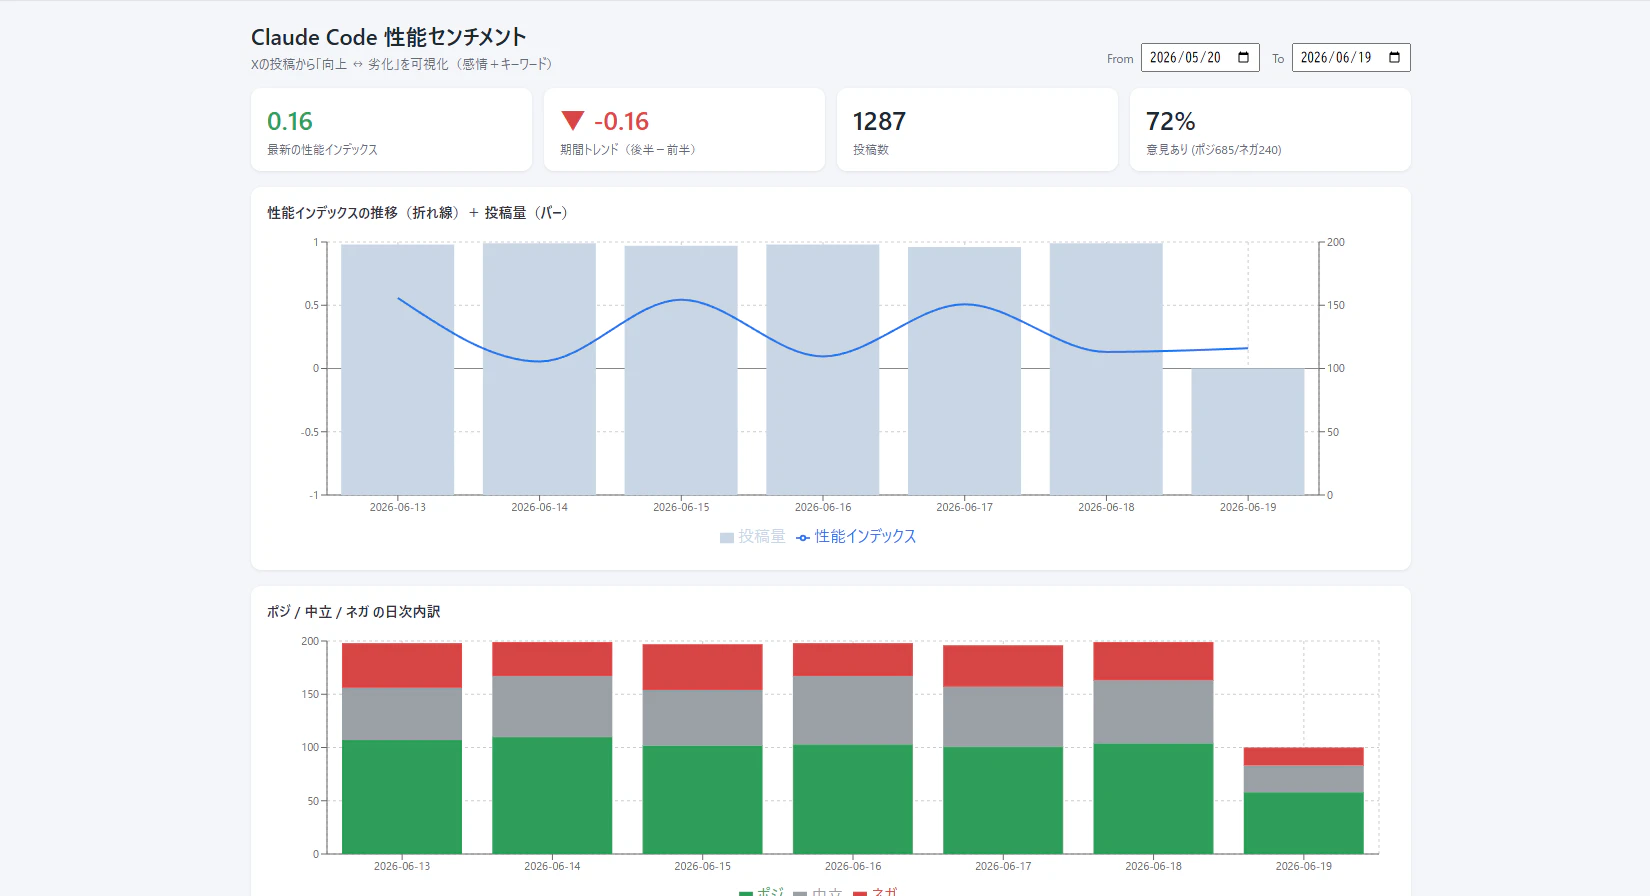The image size is (1650, 896).
Task: Select the 2026-06-15 post volume bar
Action: pos(681,370)
